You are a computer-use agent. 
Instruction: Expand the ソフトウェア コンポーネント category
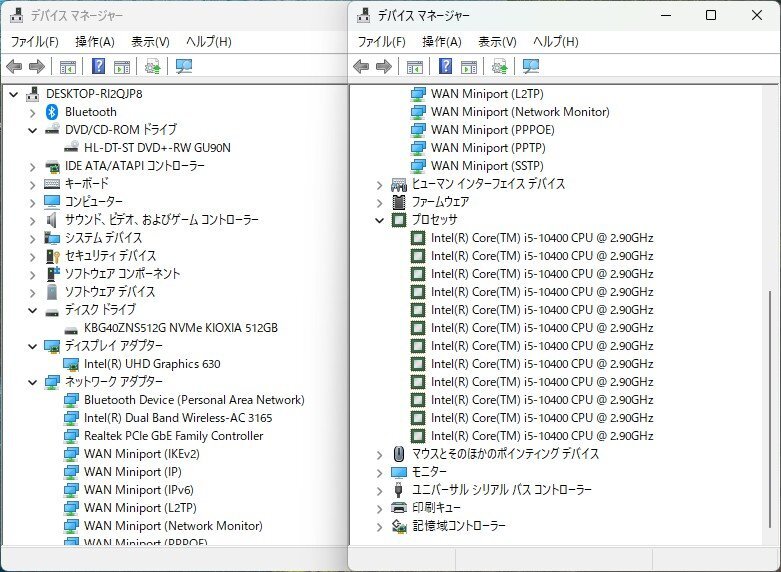33,275
